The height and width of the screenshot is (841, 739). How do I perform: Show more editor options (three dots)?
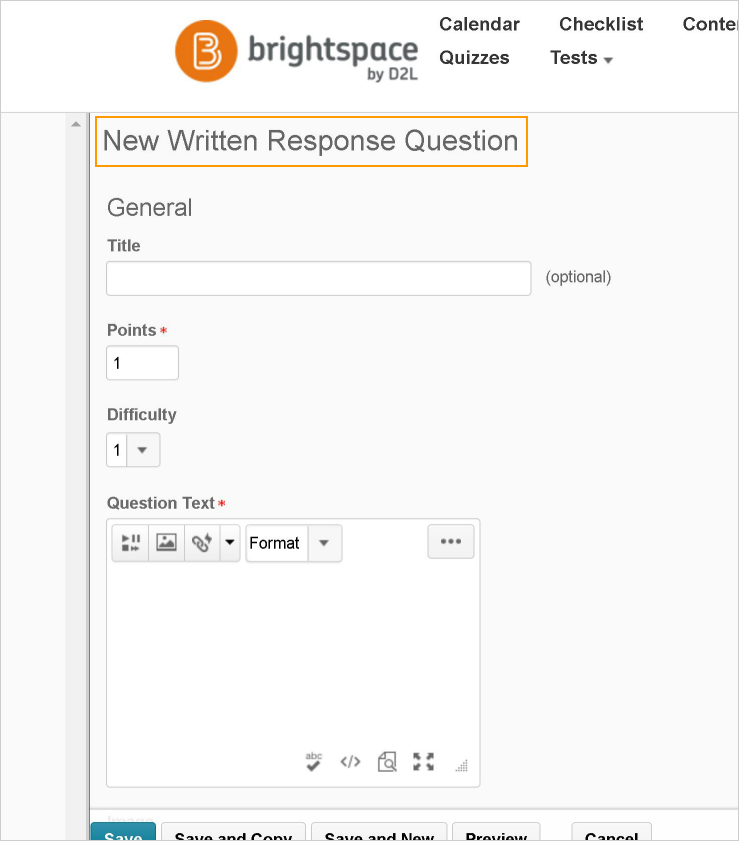(x=451, y=541)
